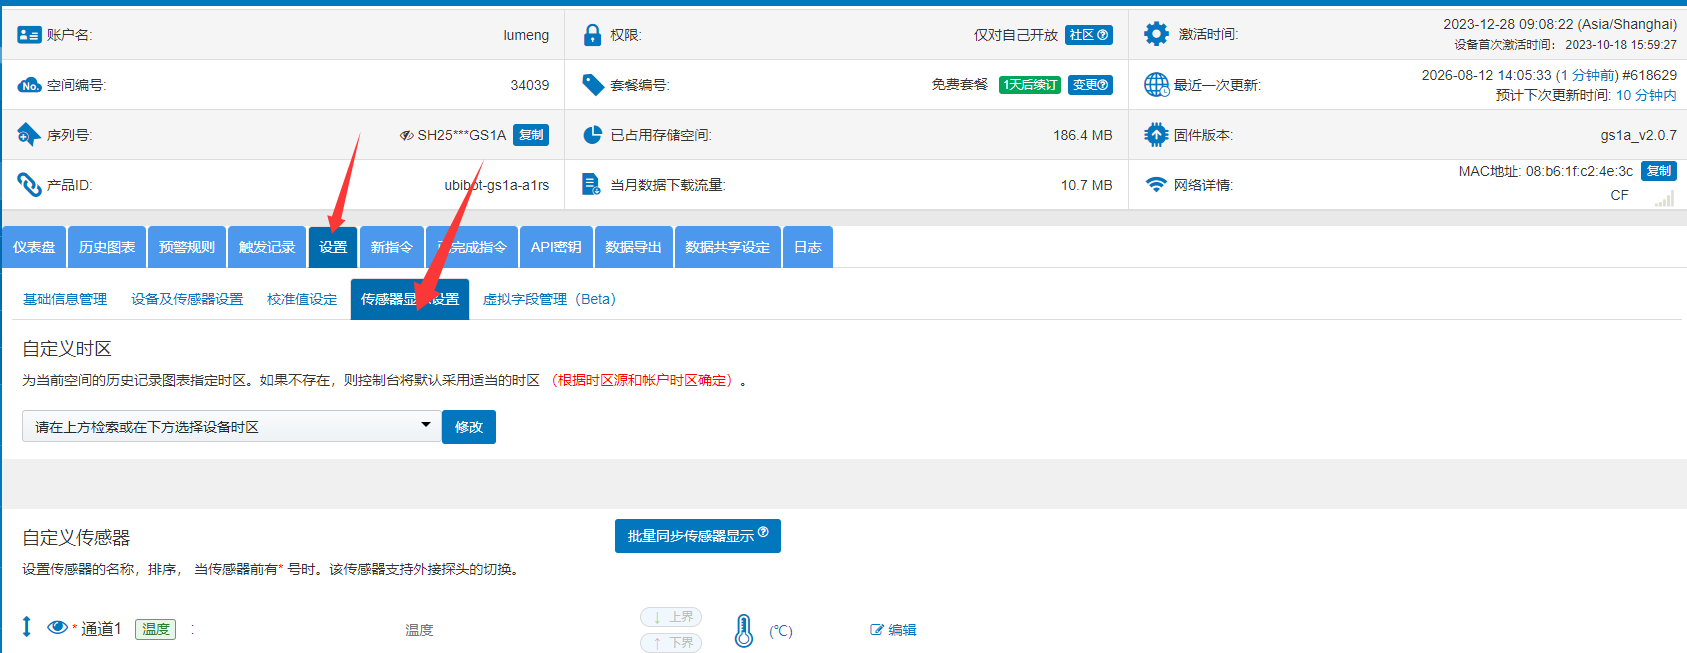Screen dimensions: 1687x653
Task: Open the device timezone dropdown
Action: point(232,426)
